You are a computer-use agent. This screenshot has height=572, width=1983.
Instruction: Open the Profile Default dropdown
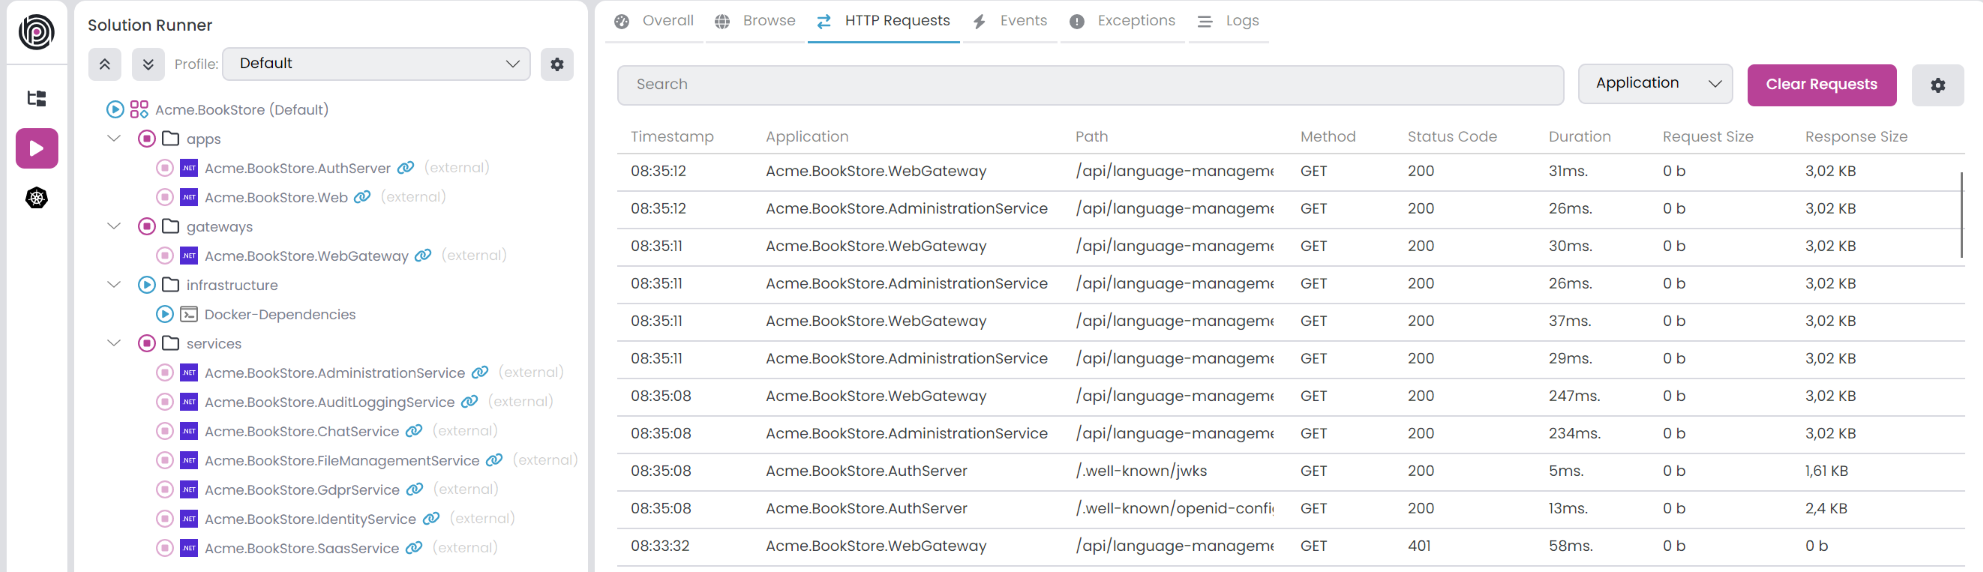point(376,63)
